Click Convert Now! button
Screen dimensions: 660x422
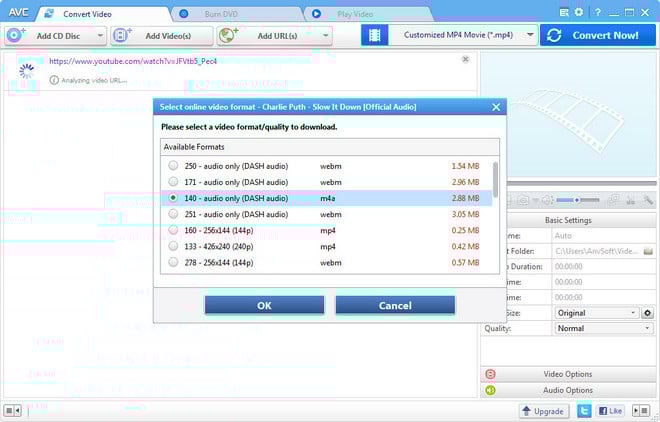point(598,35)
